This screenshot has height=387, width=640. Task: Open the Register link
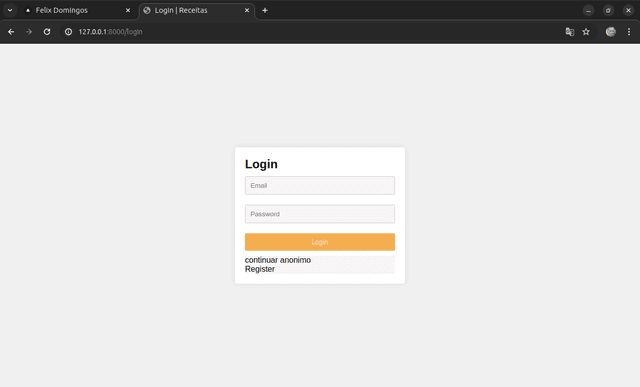[x=260, y=269]
